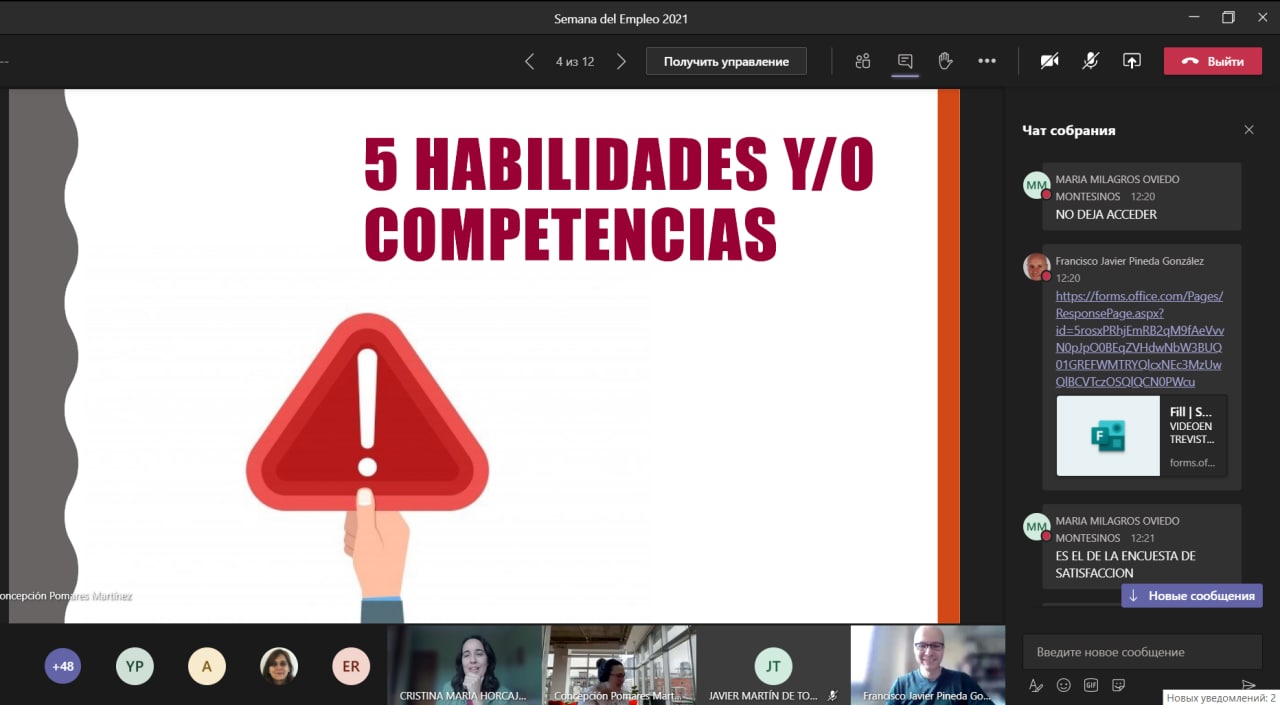Restore down the Teams meeting window
1280x705 pixels.
click(x=1228, y=17)
